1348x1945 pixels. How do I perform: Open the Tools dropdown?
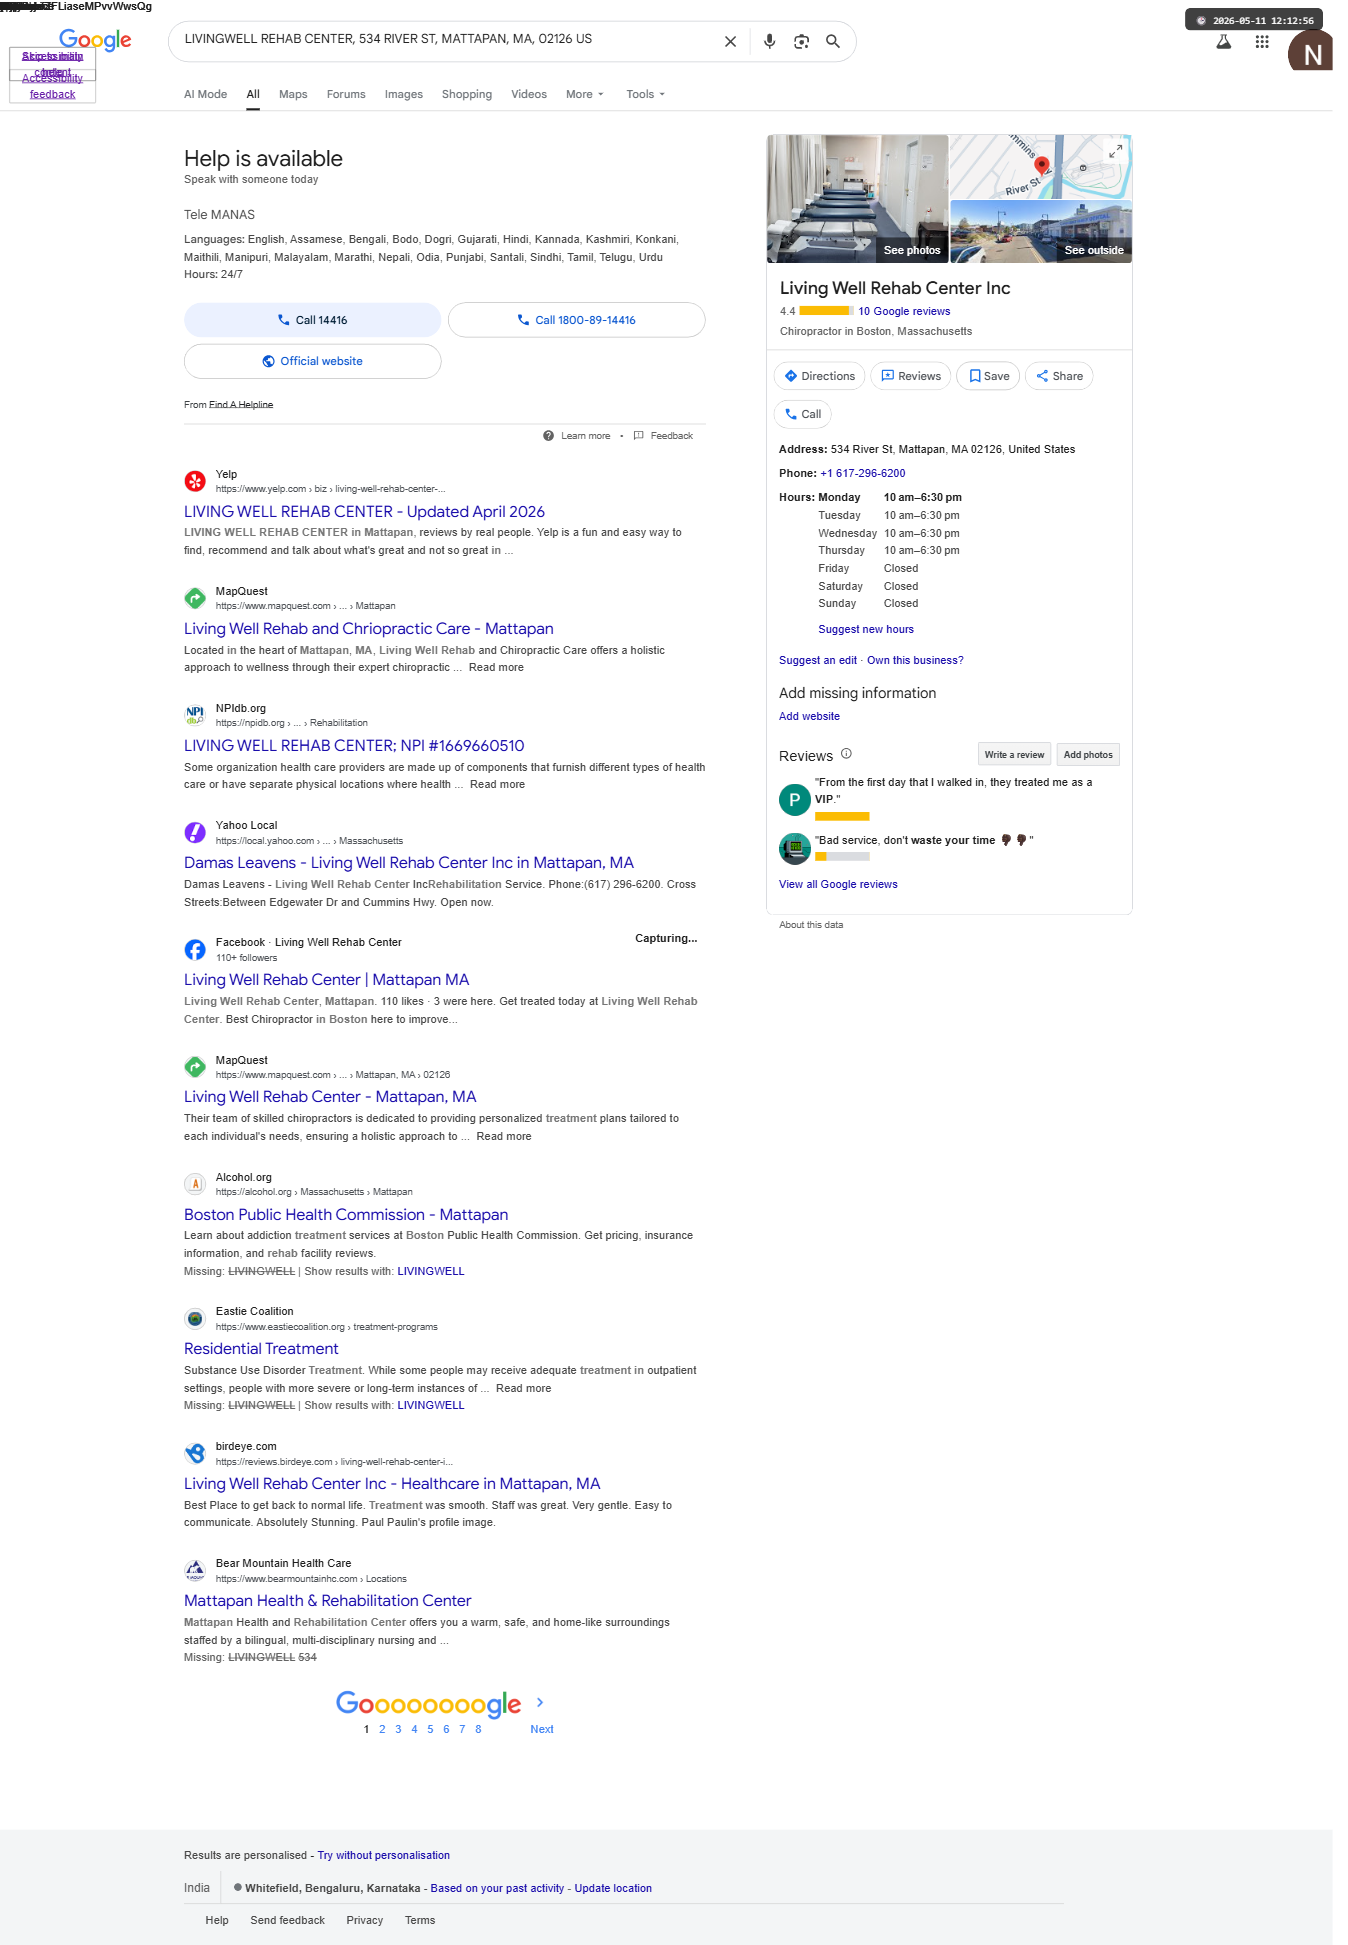[645, 94]
